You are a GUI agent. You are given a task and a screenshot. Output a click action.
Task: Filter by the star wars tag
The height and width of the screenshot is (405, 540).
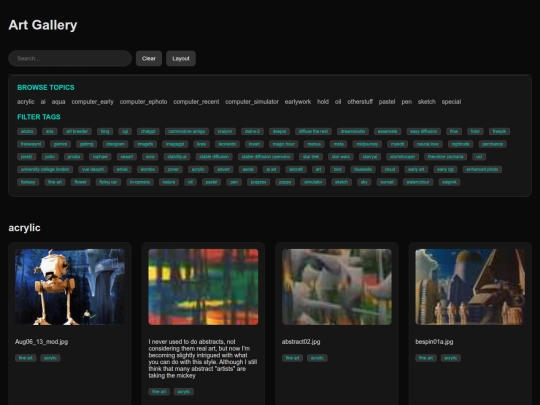tap(341, 157)
